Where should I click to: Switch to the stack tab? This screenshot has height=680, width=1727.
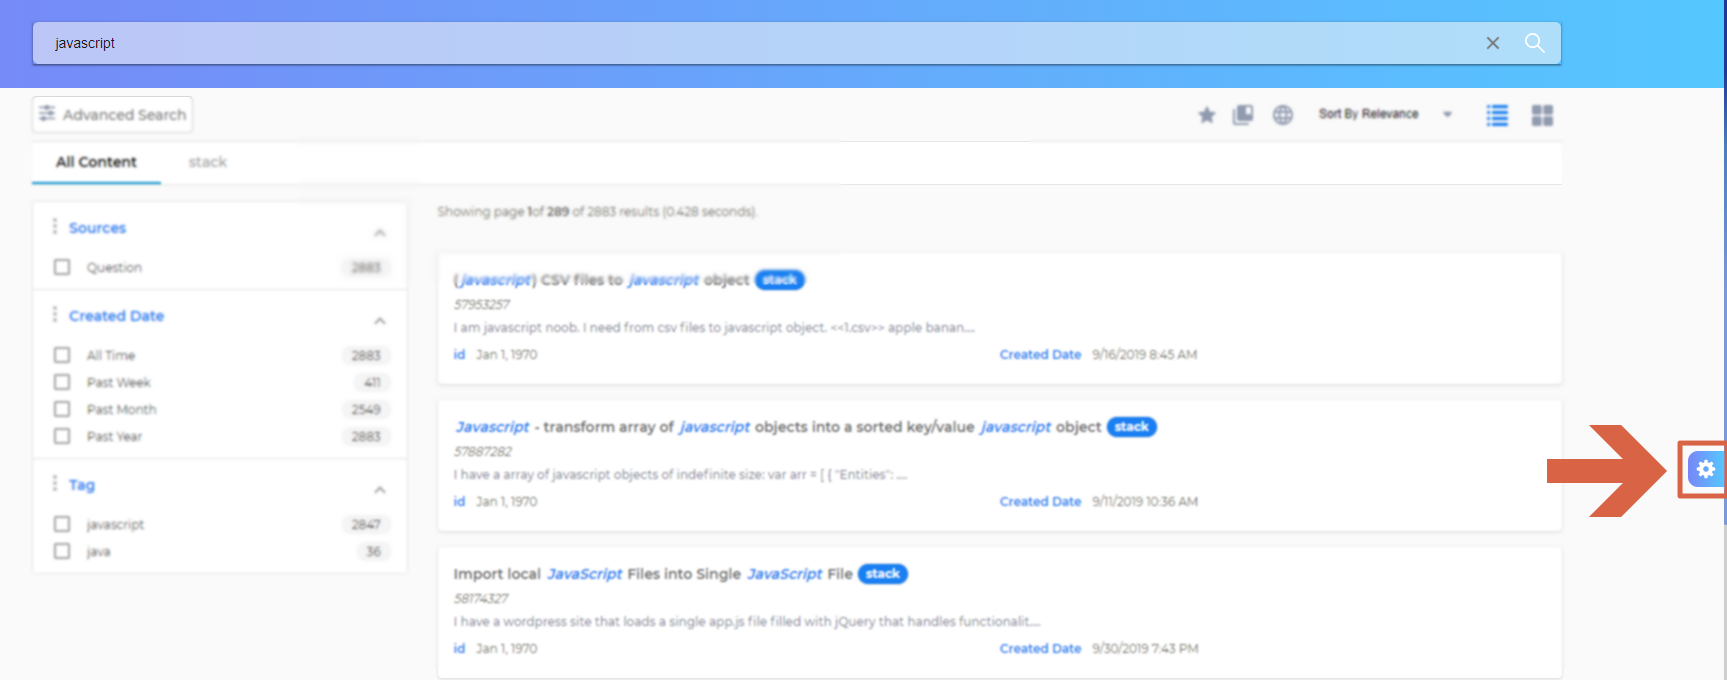tap(207, 162)
